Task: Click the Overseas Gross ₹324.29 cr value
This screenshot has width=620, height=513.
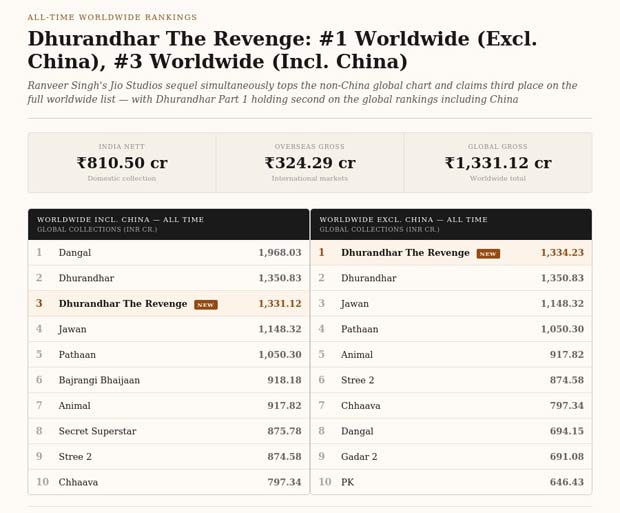Action: [x=310, y=163]
